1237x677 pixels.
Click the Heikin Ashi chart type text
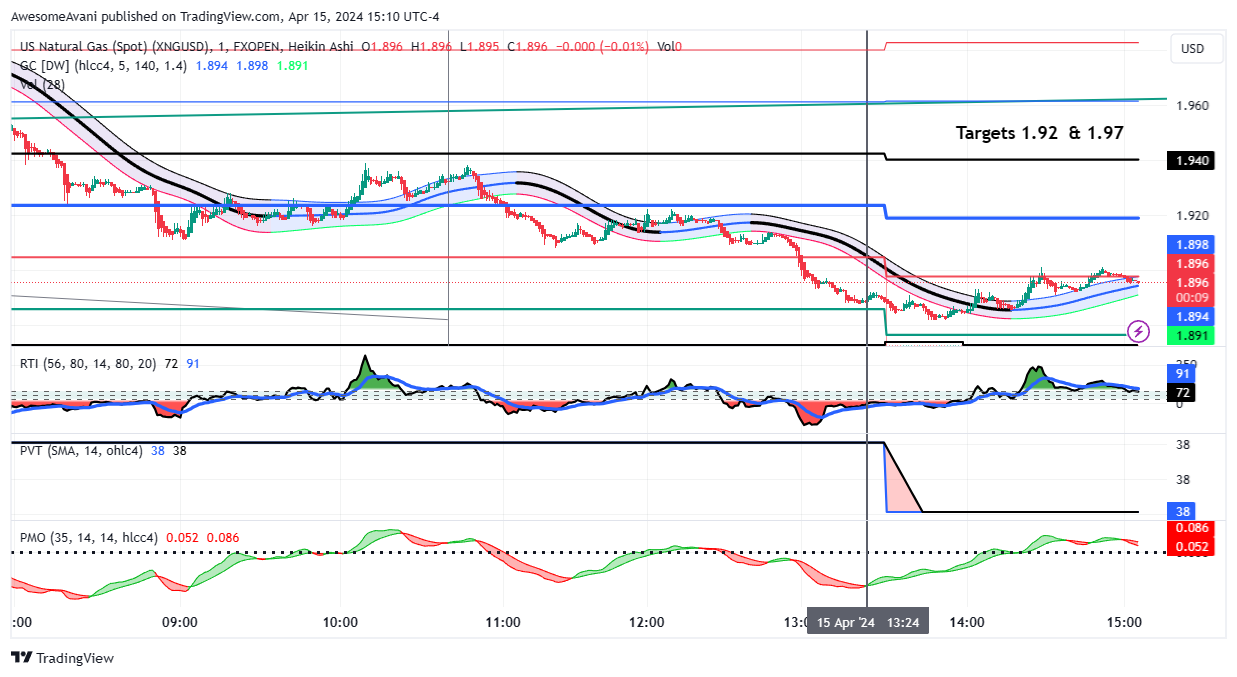pyautogui.click(x=323, y=46)
